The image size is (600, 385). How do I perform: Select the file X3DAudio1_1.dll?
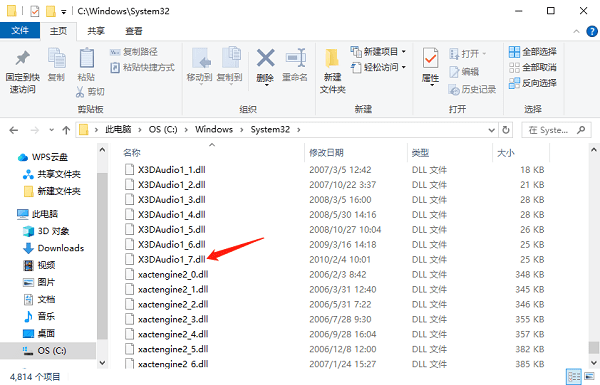pos(172,170)
